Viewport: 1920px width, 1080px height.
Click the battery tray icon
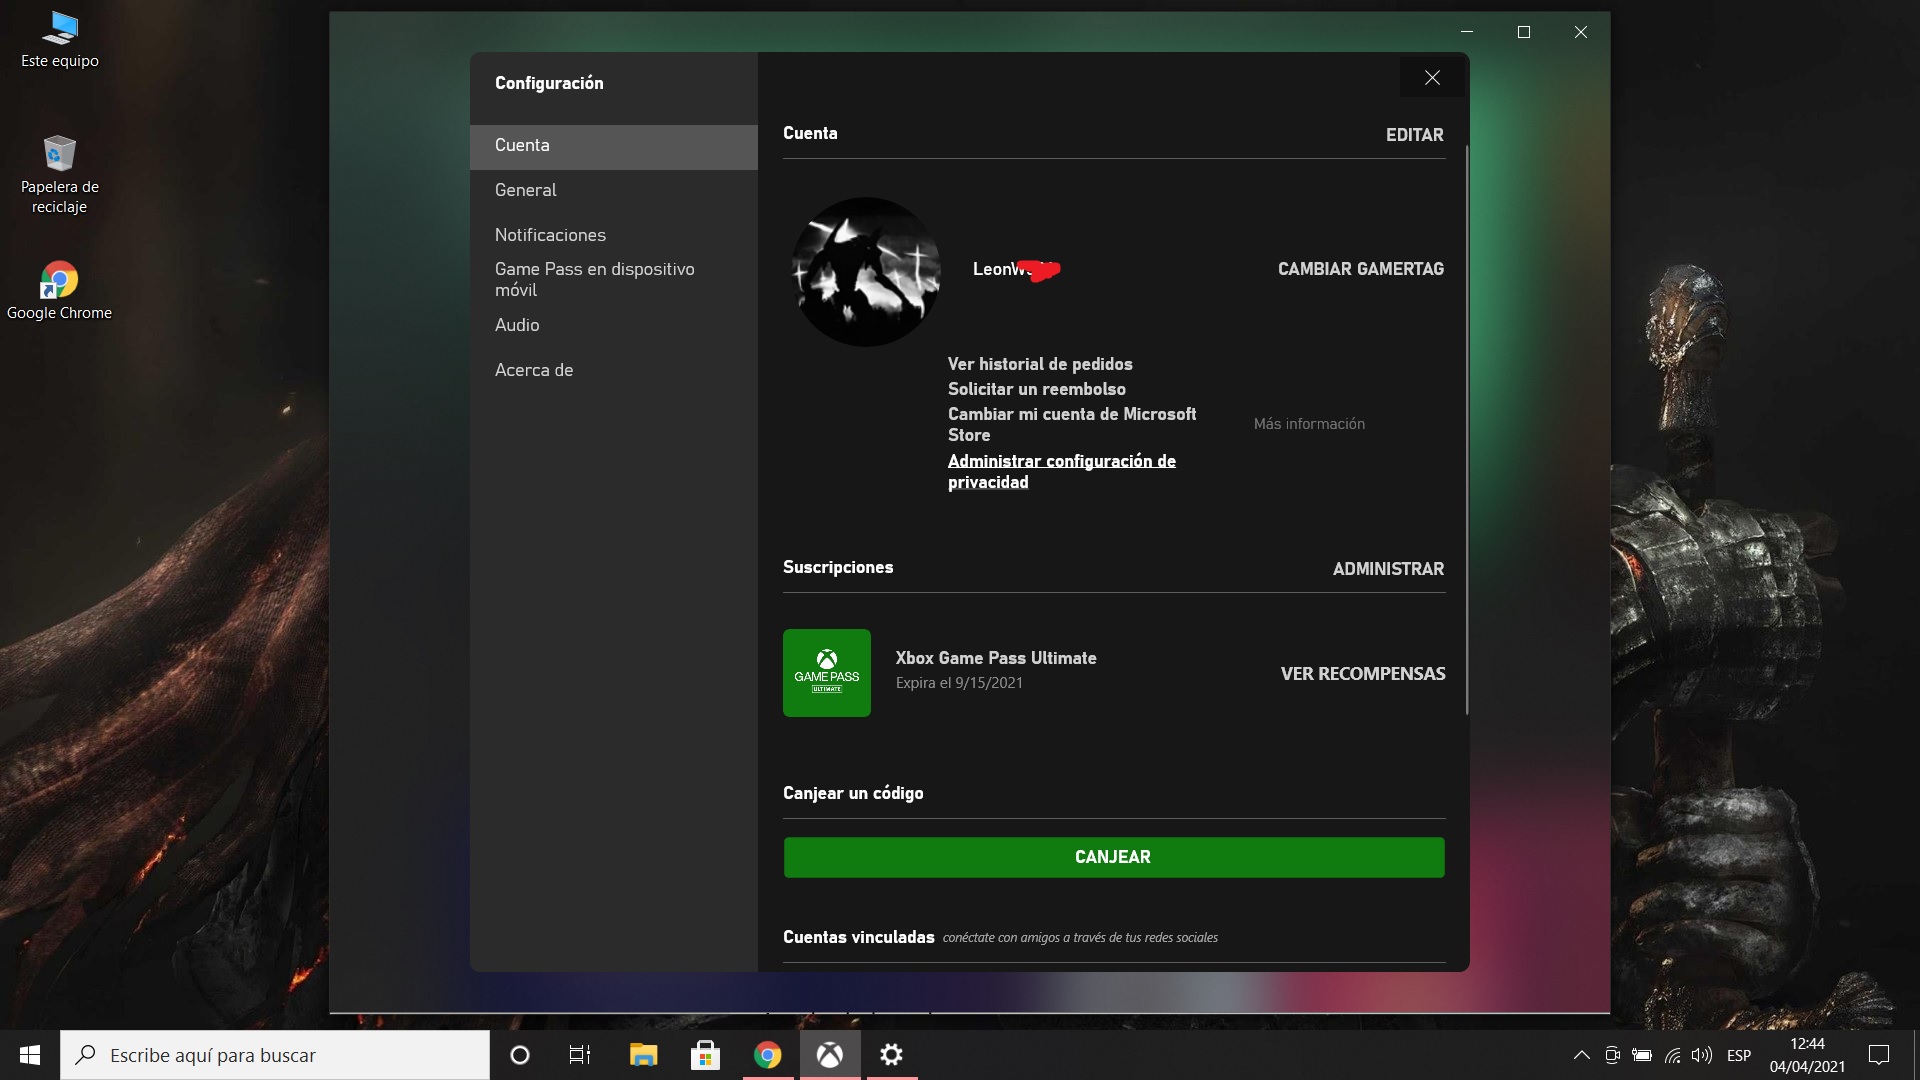pyautogui.click(x=1642, y=1055)
